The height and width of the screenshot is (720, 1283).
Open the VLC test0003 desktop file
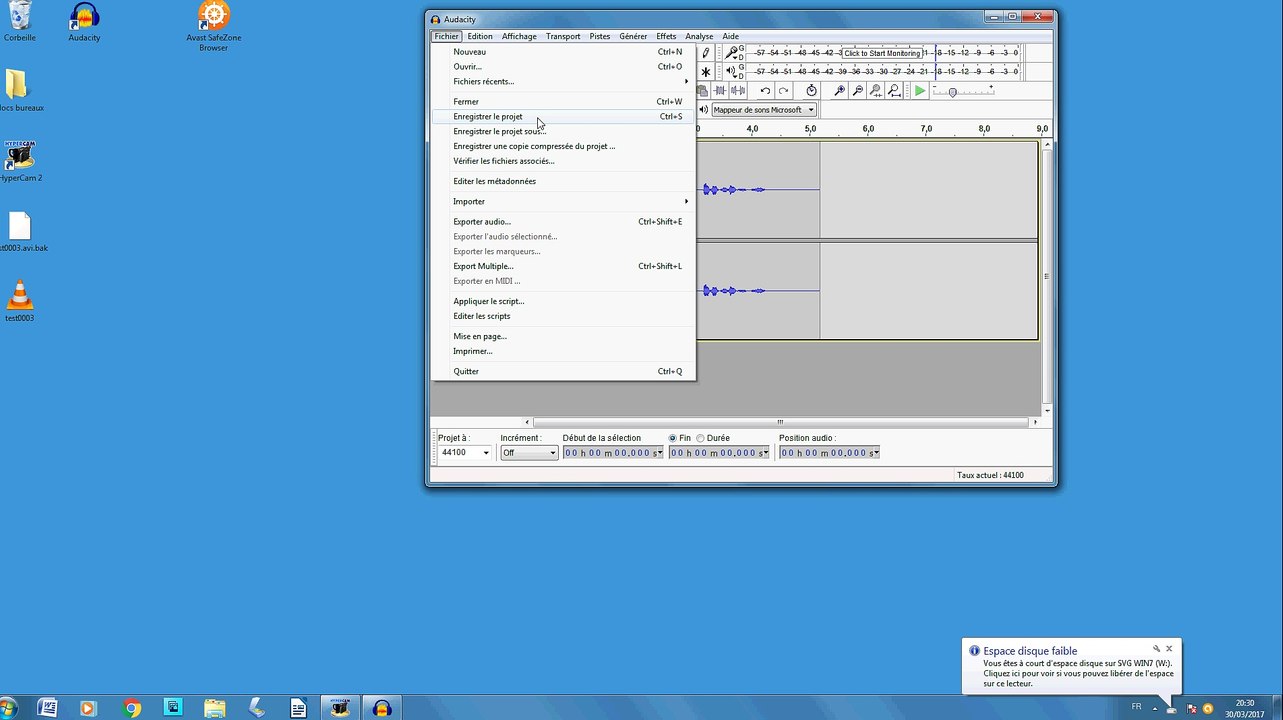point(19,302)
